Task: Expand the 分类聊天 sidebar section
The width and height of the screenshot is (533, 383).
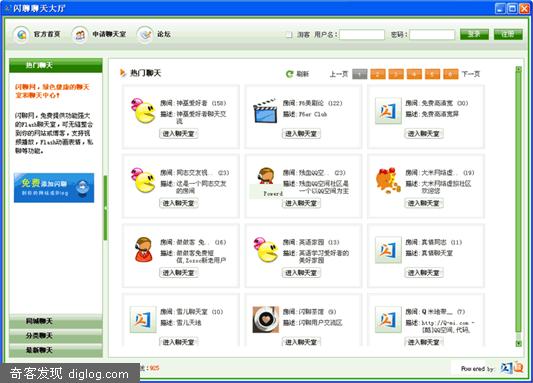Action: tap(56, 336)
